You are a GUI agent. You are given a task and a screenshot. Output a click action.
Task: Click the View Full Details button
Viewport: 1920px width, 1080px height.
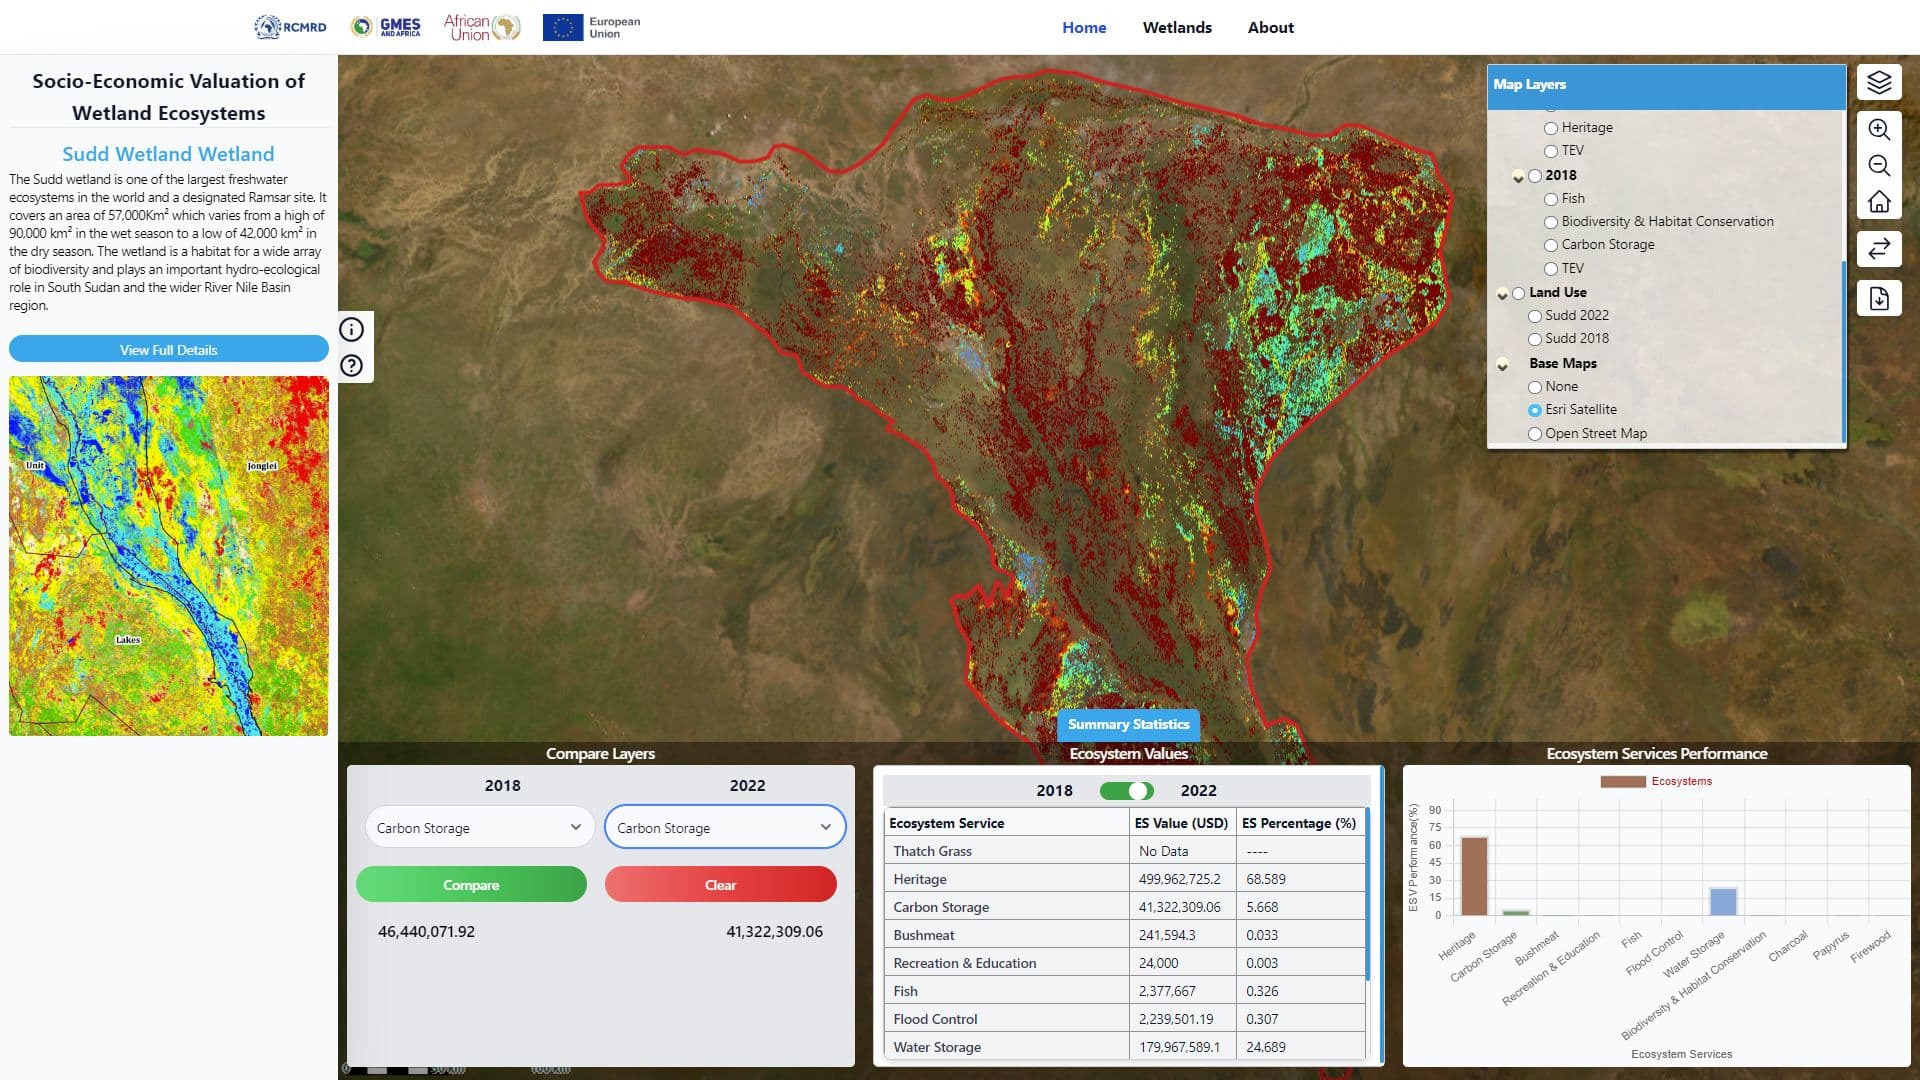click(169, 350)
